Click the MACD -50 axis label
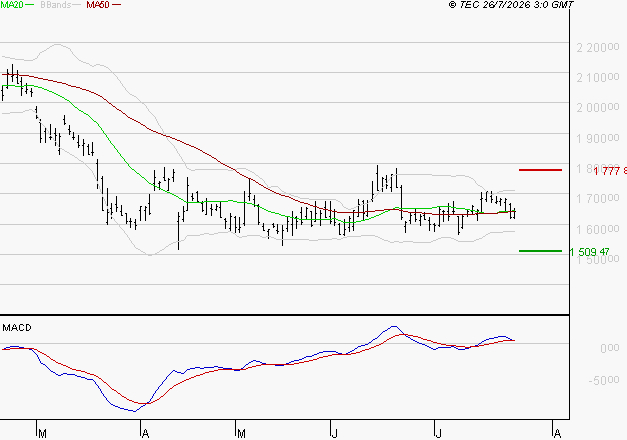Image resolution: width=627 pixels, height=440 pixels. pyautogui.click(x=604, y=380)
